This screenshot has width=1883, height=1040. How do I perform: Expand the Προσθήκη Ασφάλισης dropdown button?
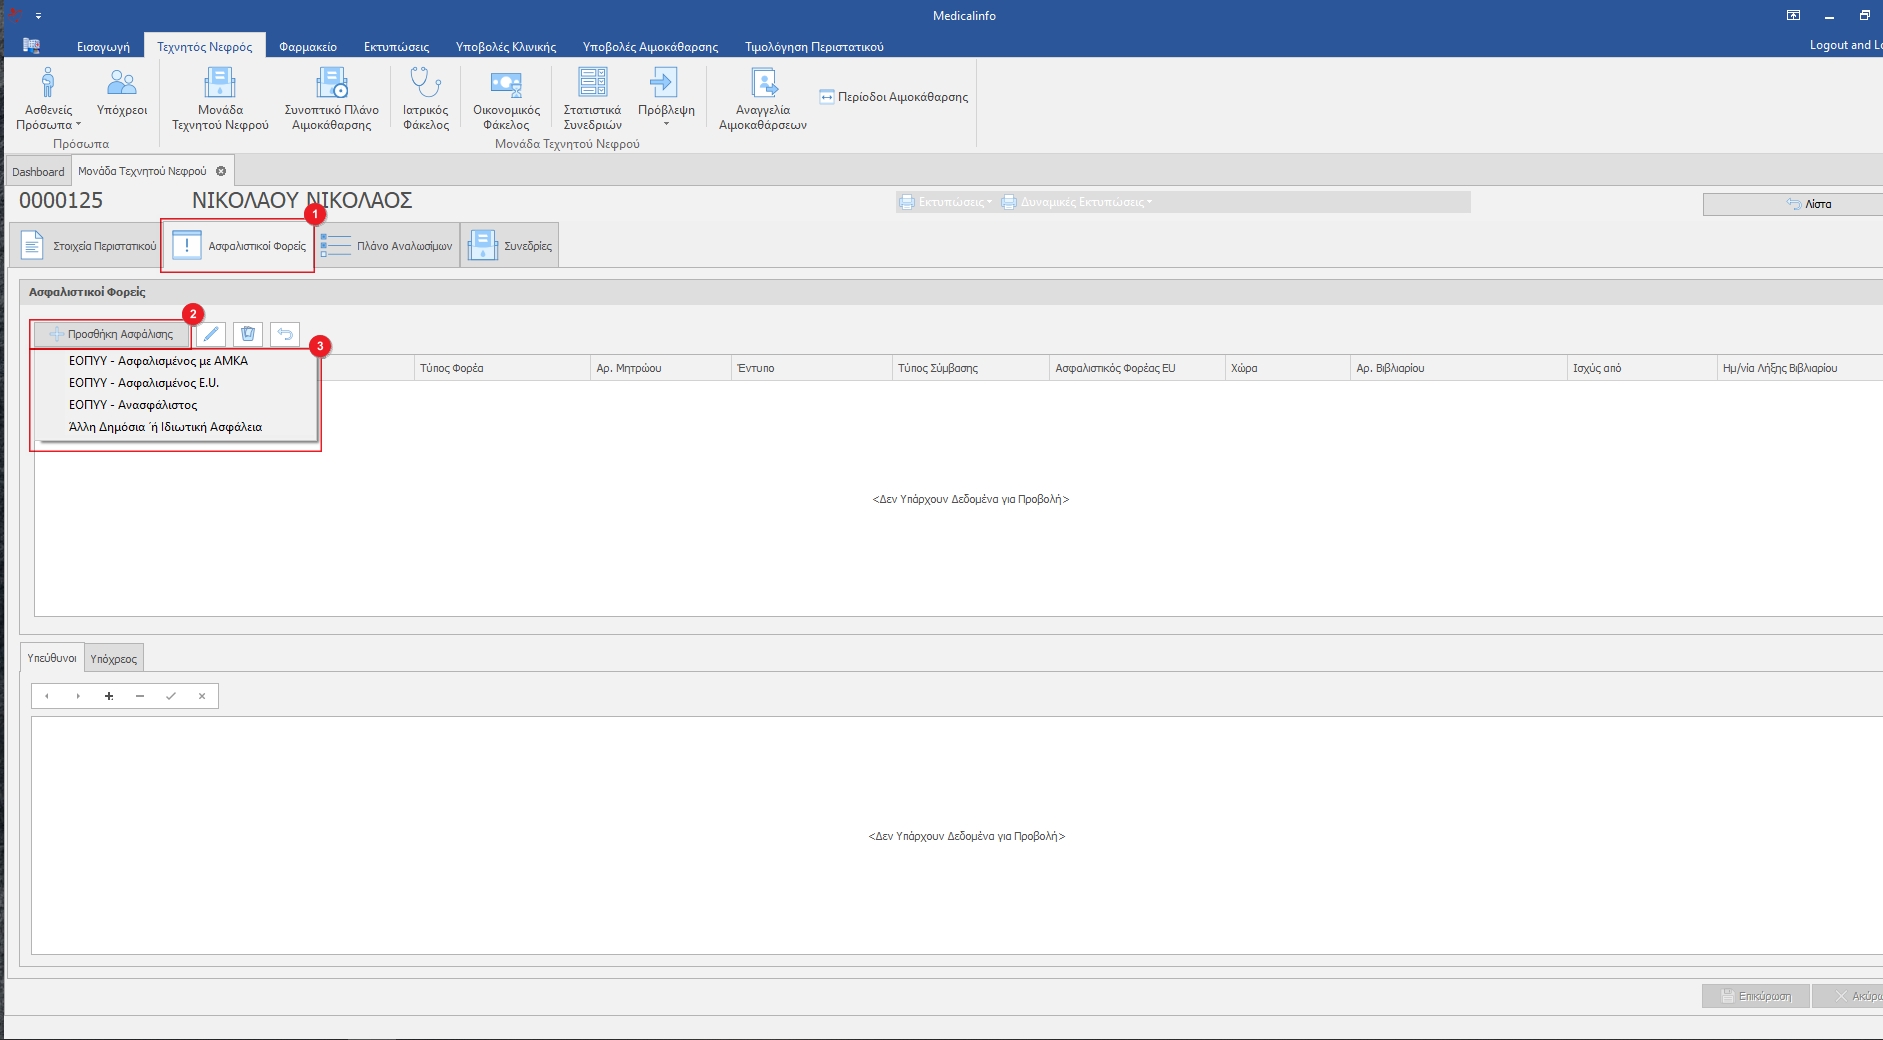(x=111, y=334)
